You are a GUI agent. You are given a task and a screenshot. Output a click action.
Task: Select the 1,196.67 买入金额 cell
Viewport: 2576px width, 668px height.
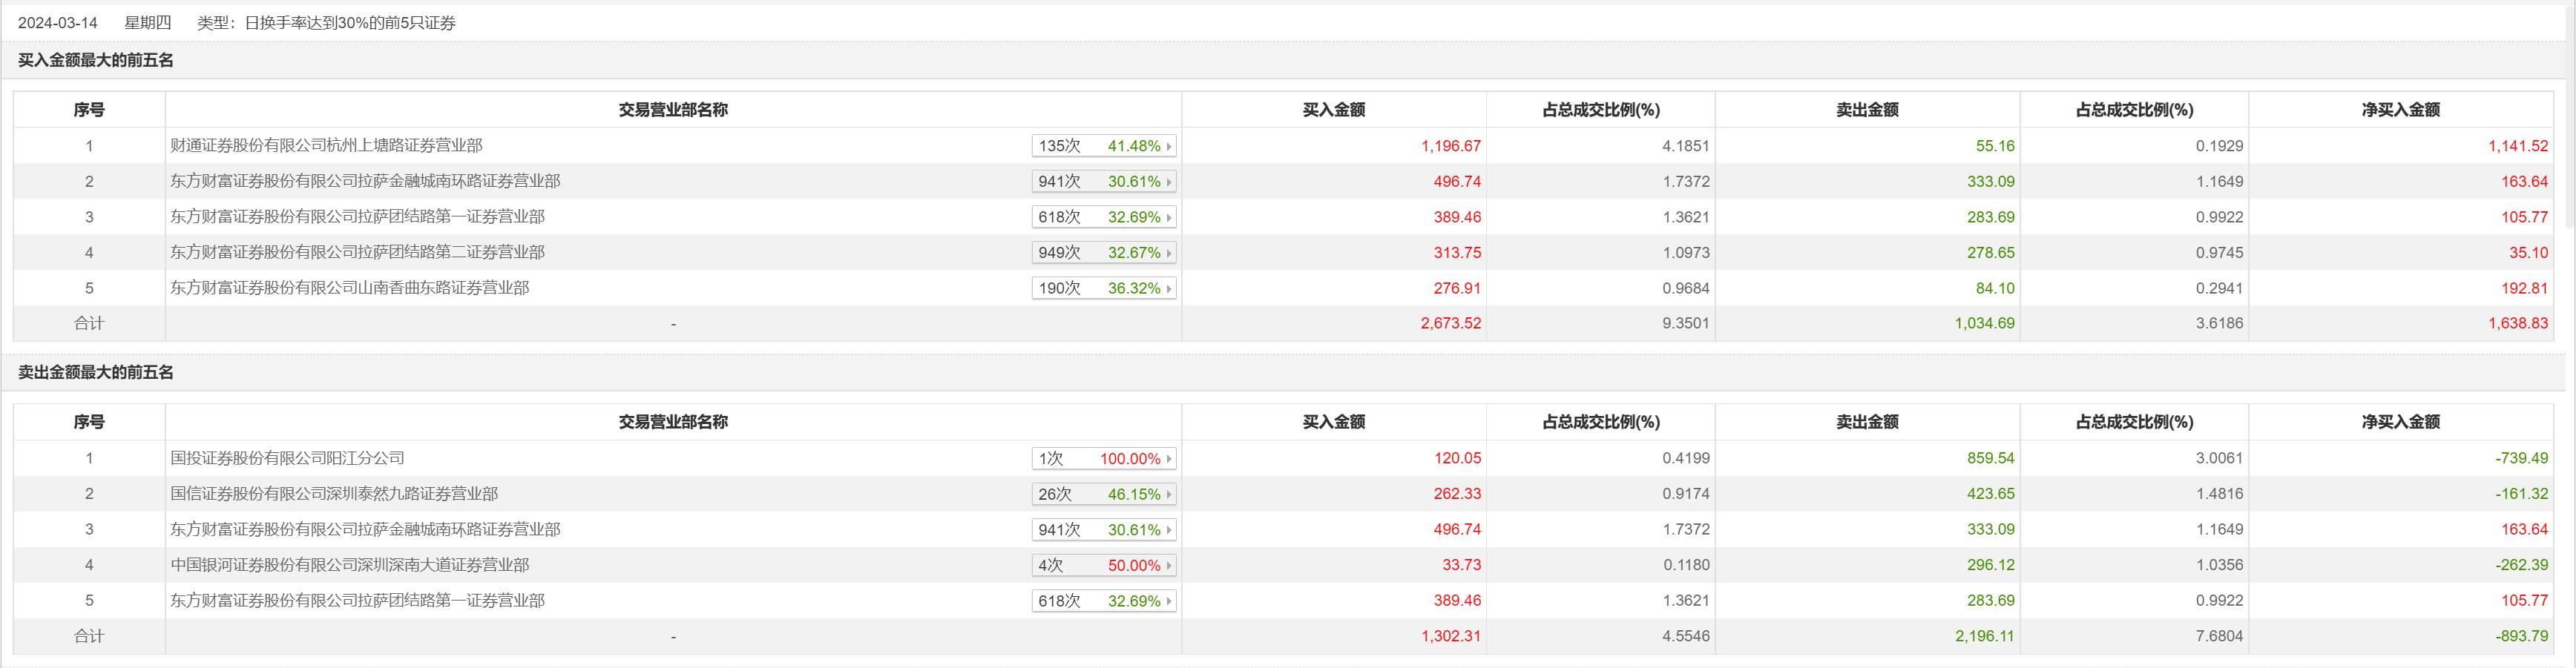[x=1450, y=146]
